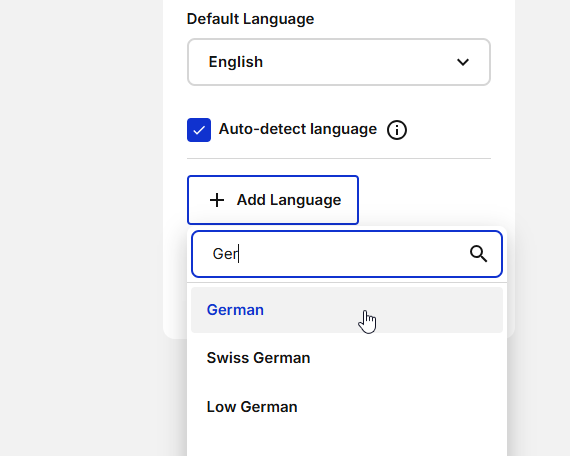The image size is (570, 456).
Task: Focus the language search field containing Ger
Action: click(x=347, y=254)
